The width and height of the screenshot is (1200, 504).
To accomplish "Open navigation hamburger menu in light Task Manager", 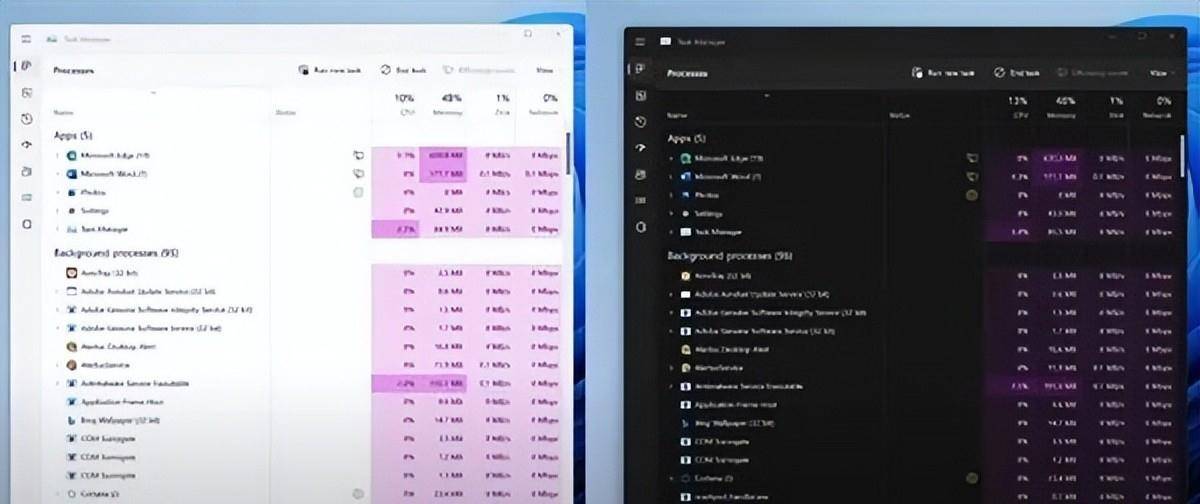I will pos(27,38).
